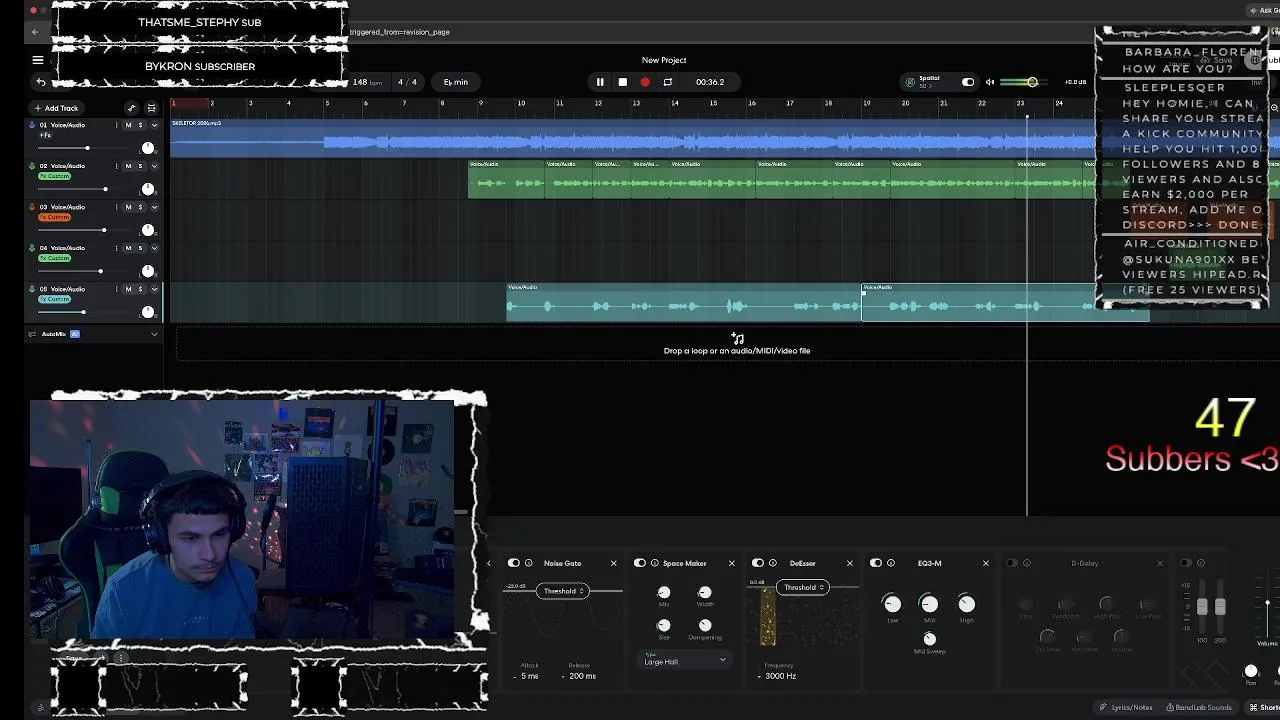
Task: Toggle the DeEsser power switch
Action: pyautogui.click(x=758, y=563)
